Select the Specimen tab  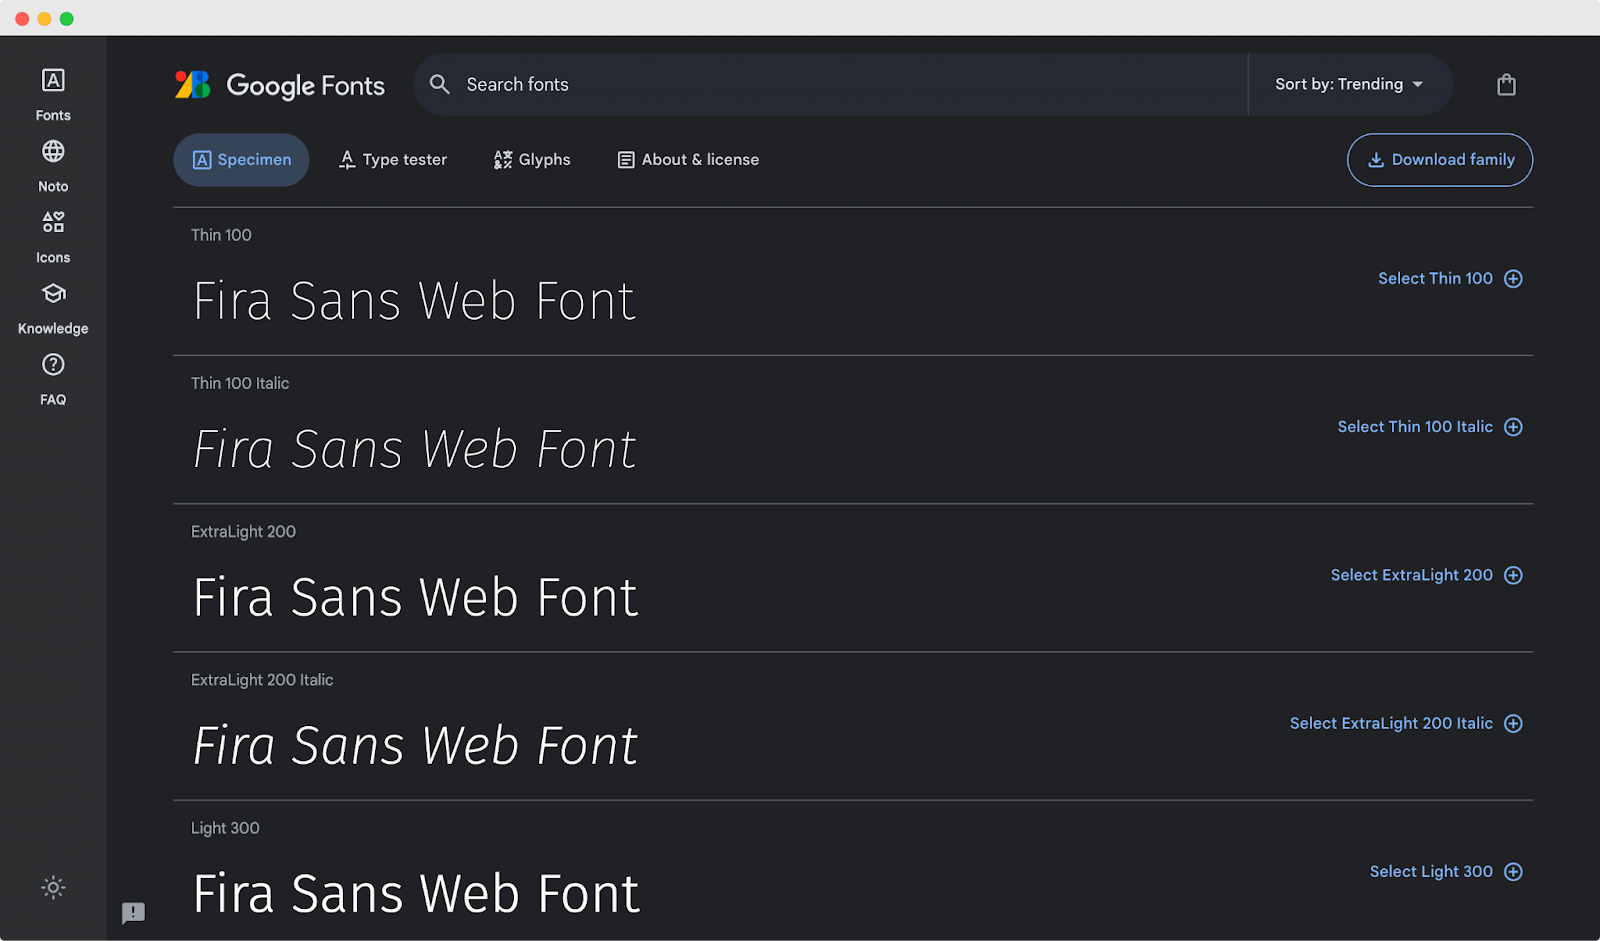pyautogui.click(x=241, y=159)
